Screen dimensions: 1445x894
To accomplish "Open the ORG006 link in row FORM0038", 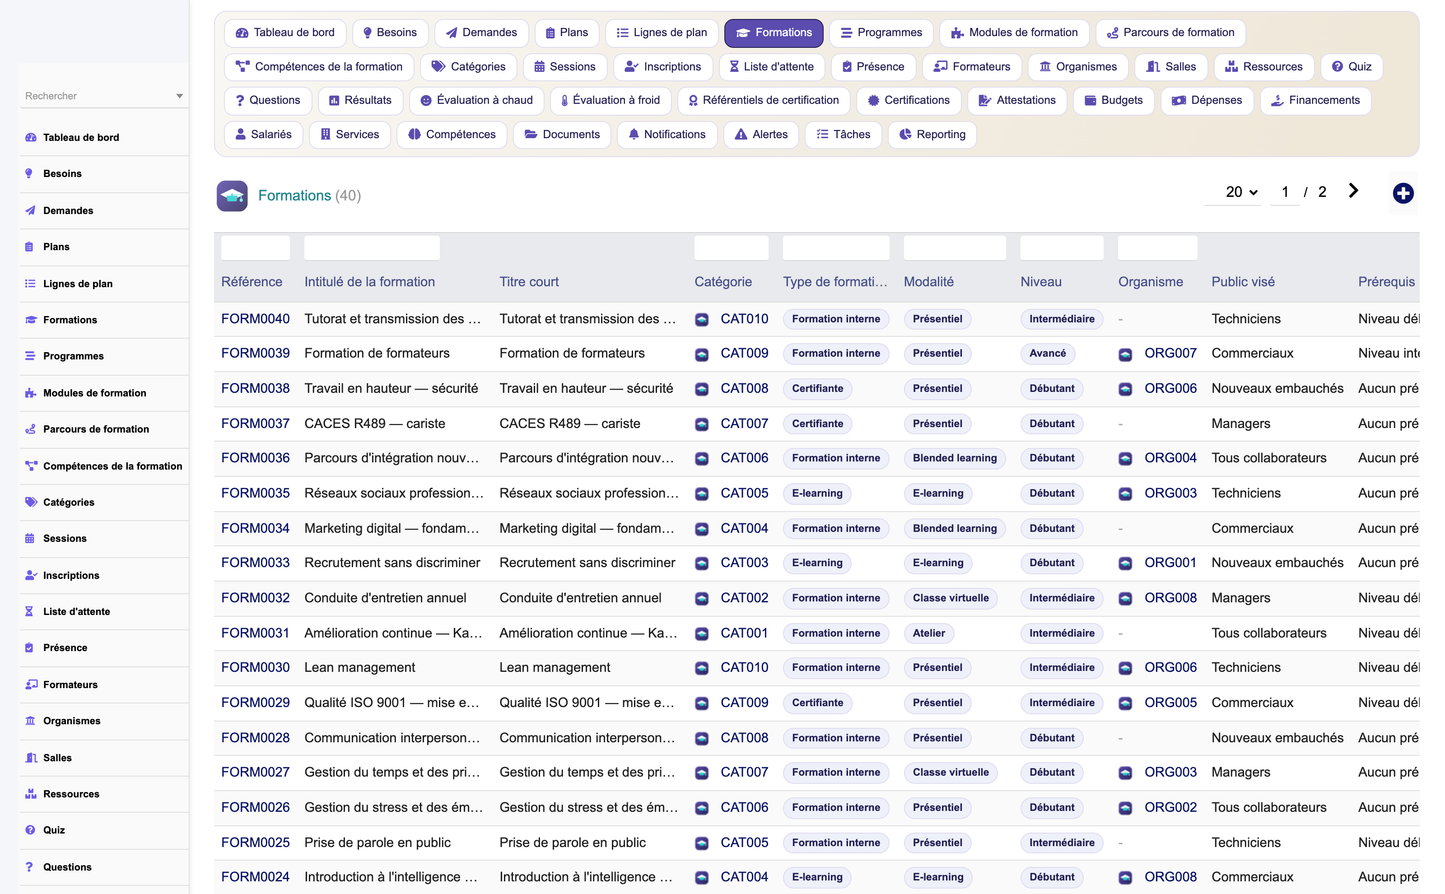I will tap(1170, 388).
